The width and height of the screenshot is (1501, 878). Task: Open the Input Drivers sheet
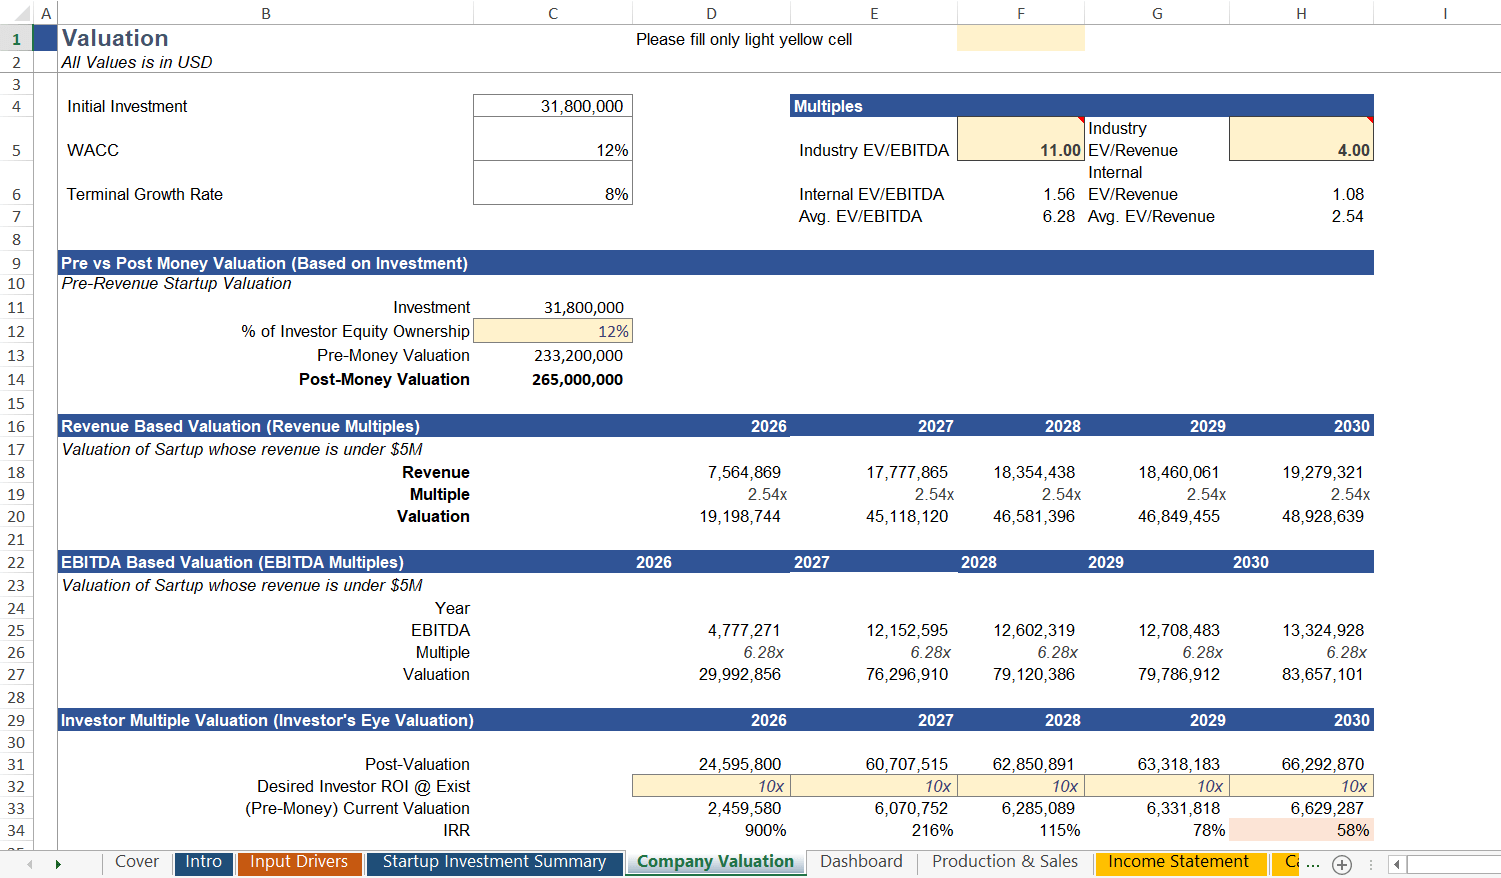[299, 861]
